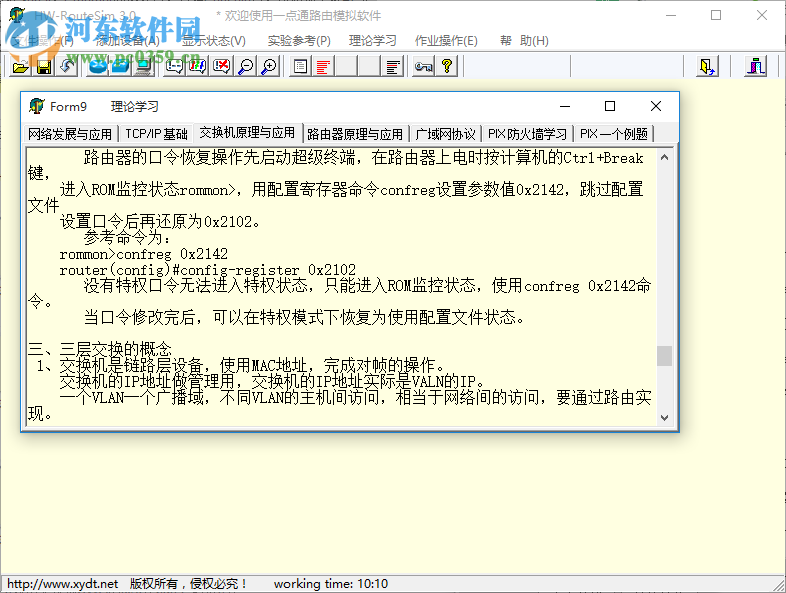The width and height of the screenshot is (786, 593).
Task: Switch to the 路由器原理与应用 tab
Action: (x=355, y=134)
